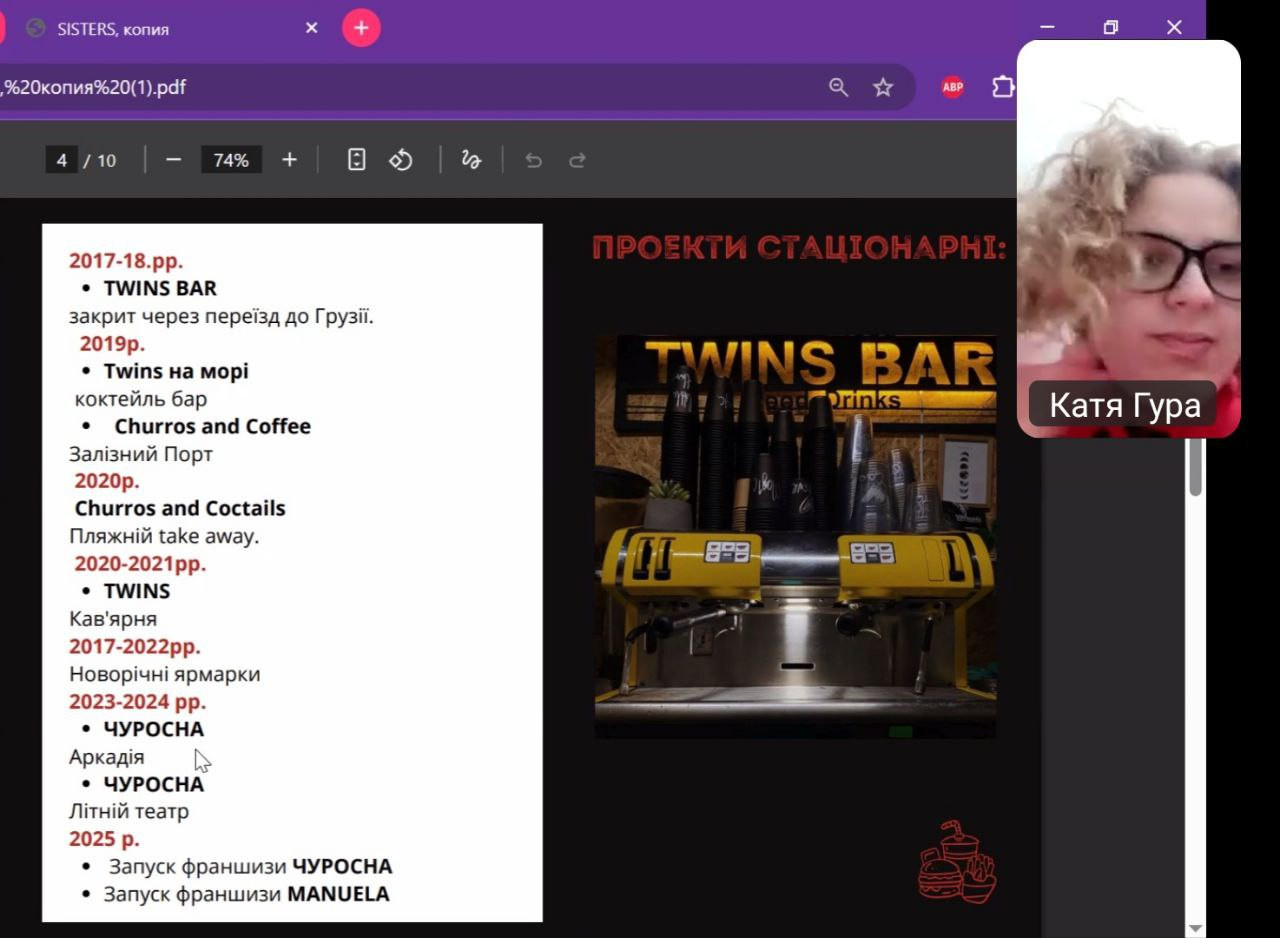This screenshot has width=1280, height=938.
Task: Rotate the PDF document counterclockwise
Action: 401,160
